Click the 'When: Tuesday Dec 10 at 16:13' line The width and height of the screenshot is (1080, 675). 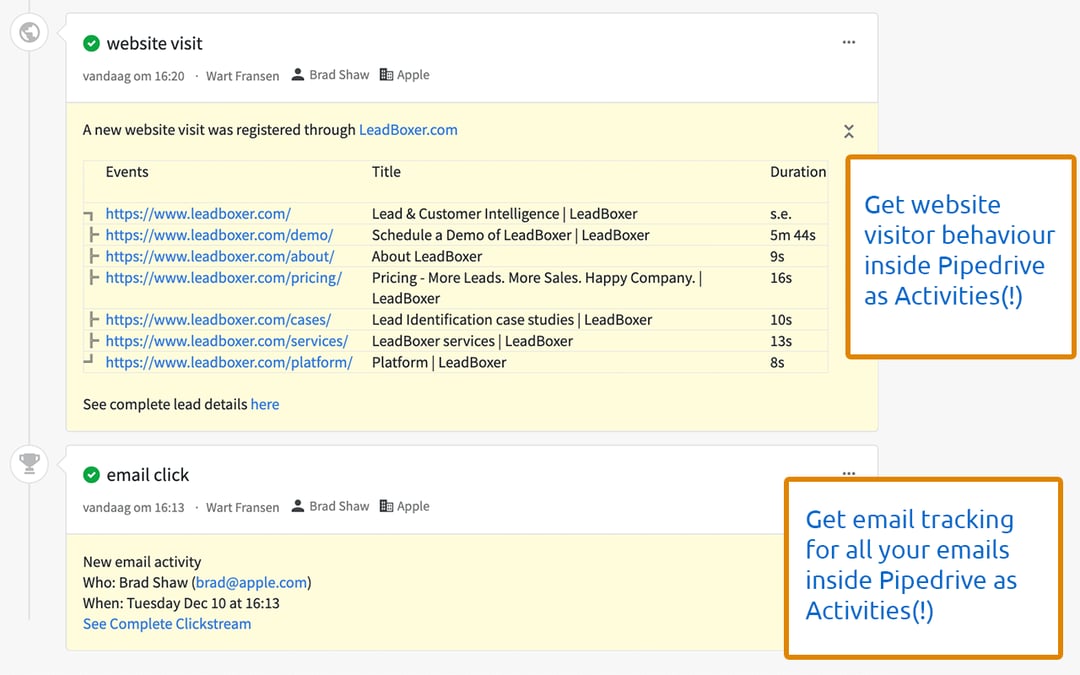point(181,603)
